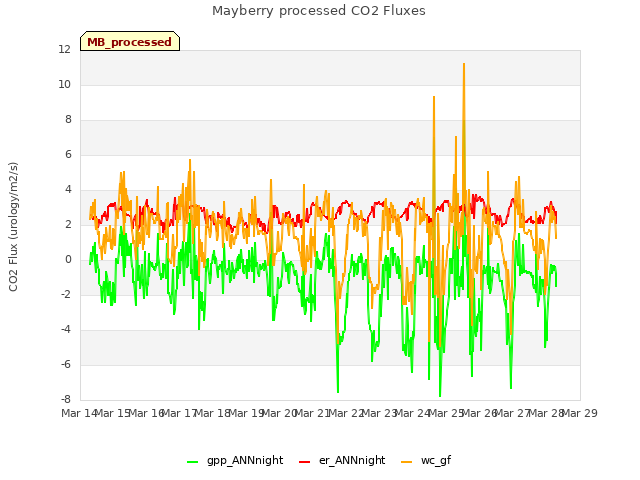Click the Mar 18 x-axis label
The image size is (640, 480).
click(x=213, y=413)
